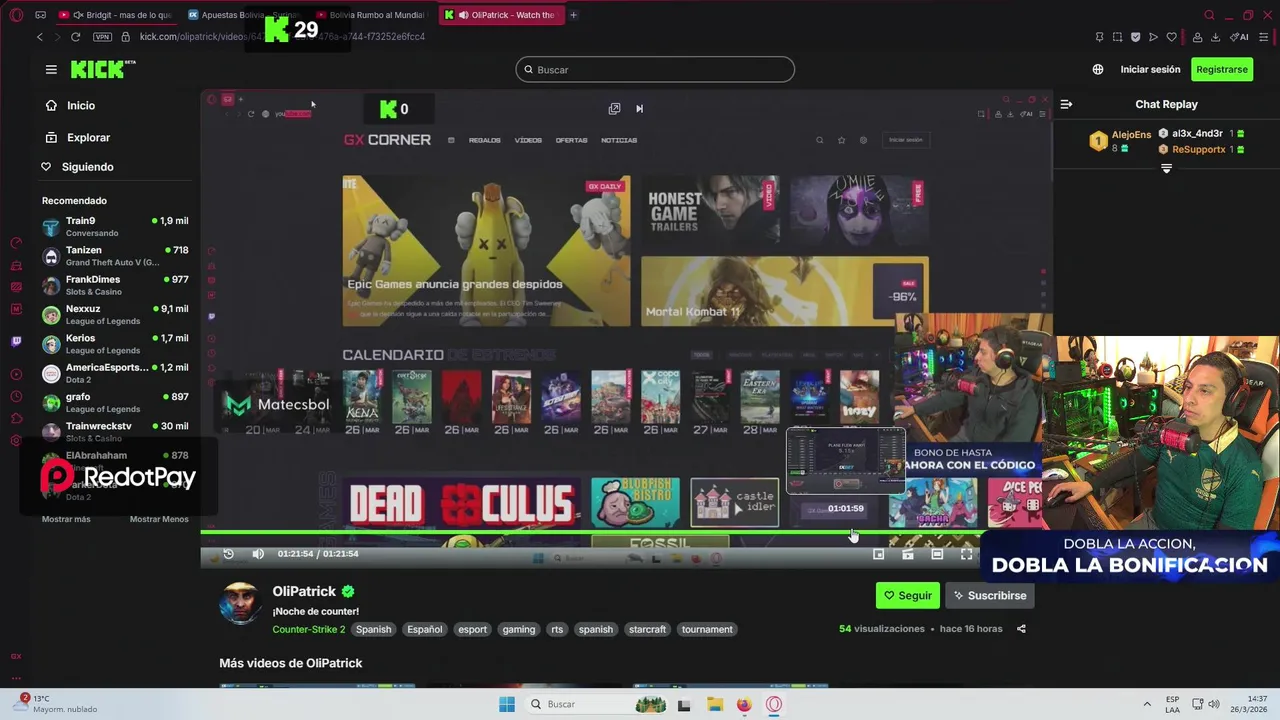
Task: Open Explorar in the sidebar
Action: click(x=88, y=138)
